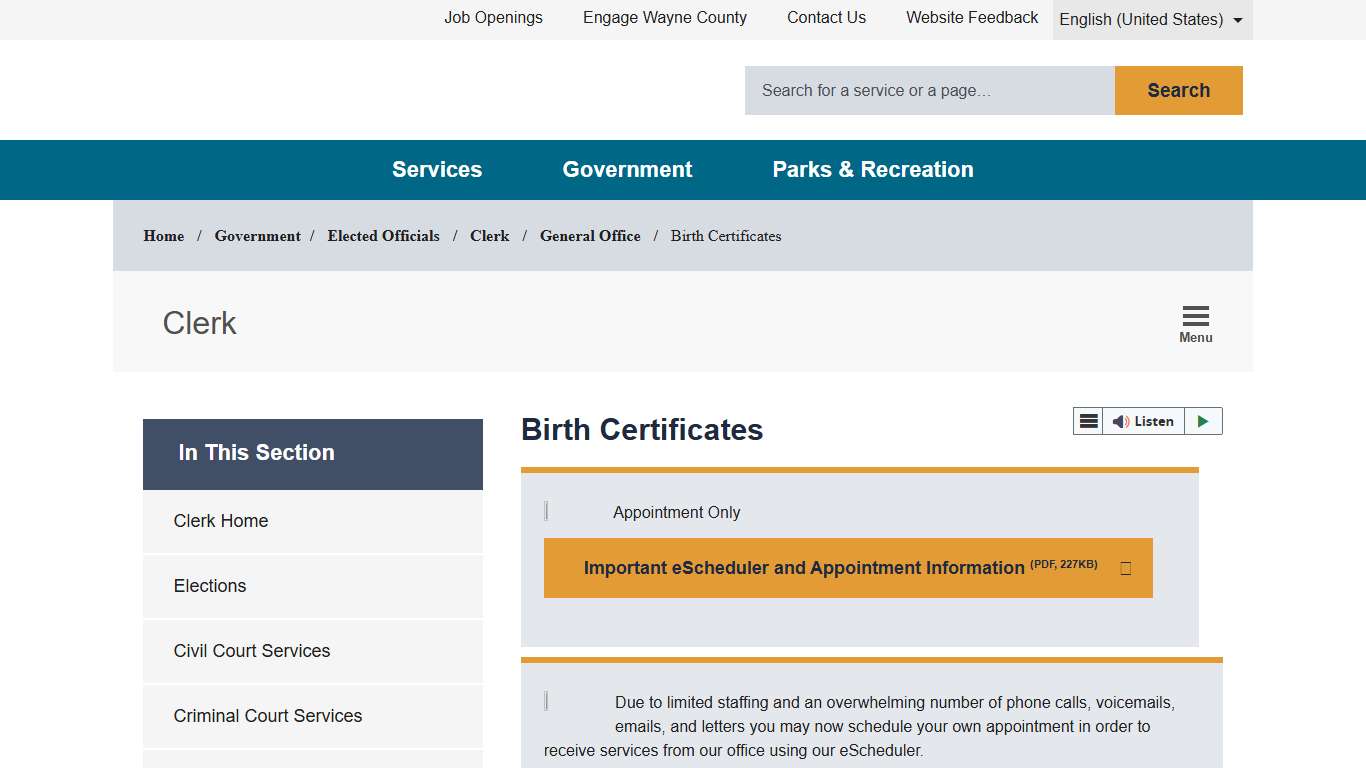Open the Government navigation menu
This screenshot has height=768, width=1366.
(x=627, y=169)
